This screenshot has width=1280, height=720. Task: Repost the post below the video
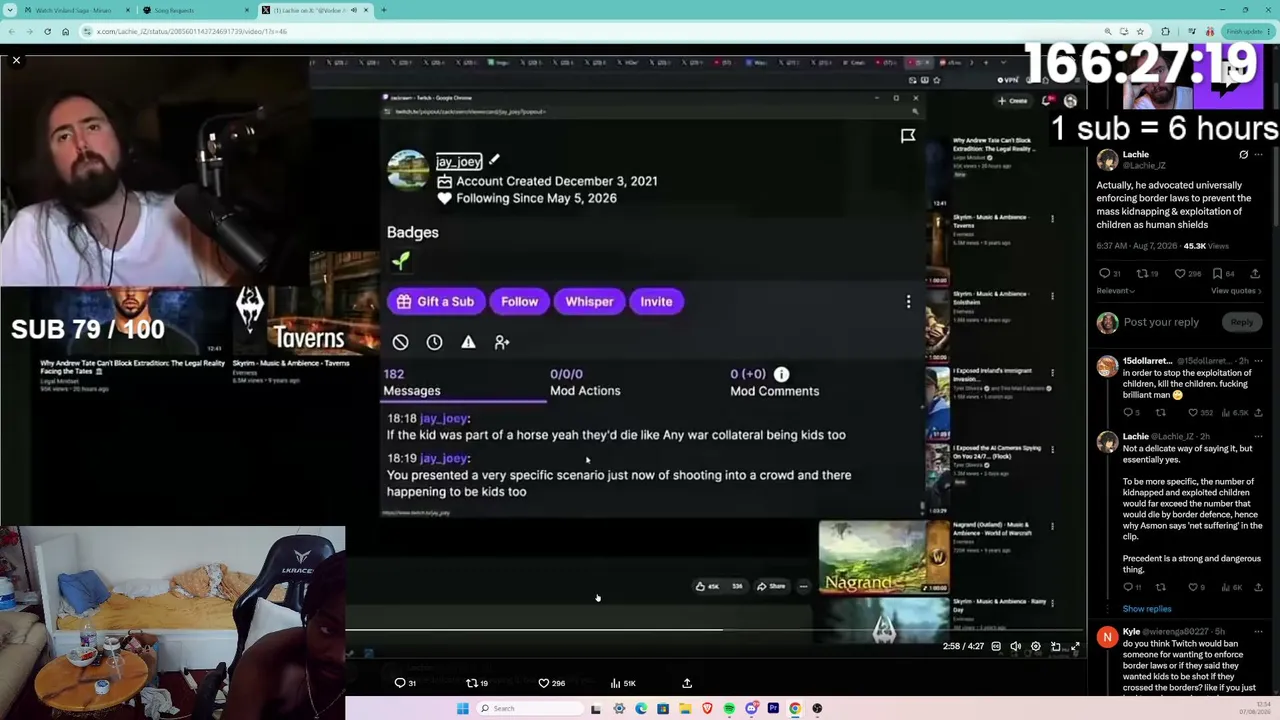(477, 683)
